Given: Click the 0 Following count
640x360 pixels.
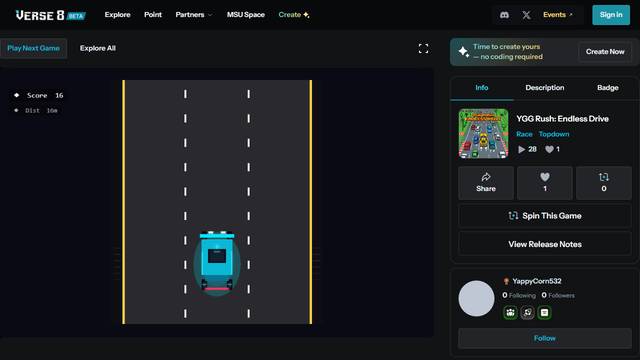Looking at the screenshot, I should [519, 295].
